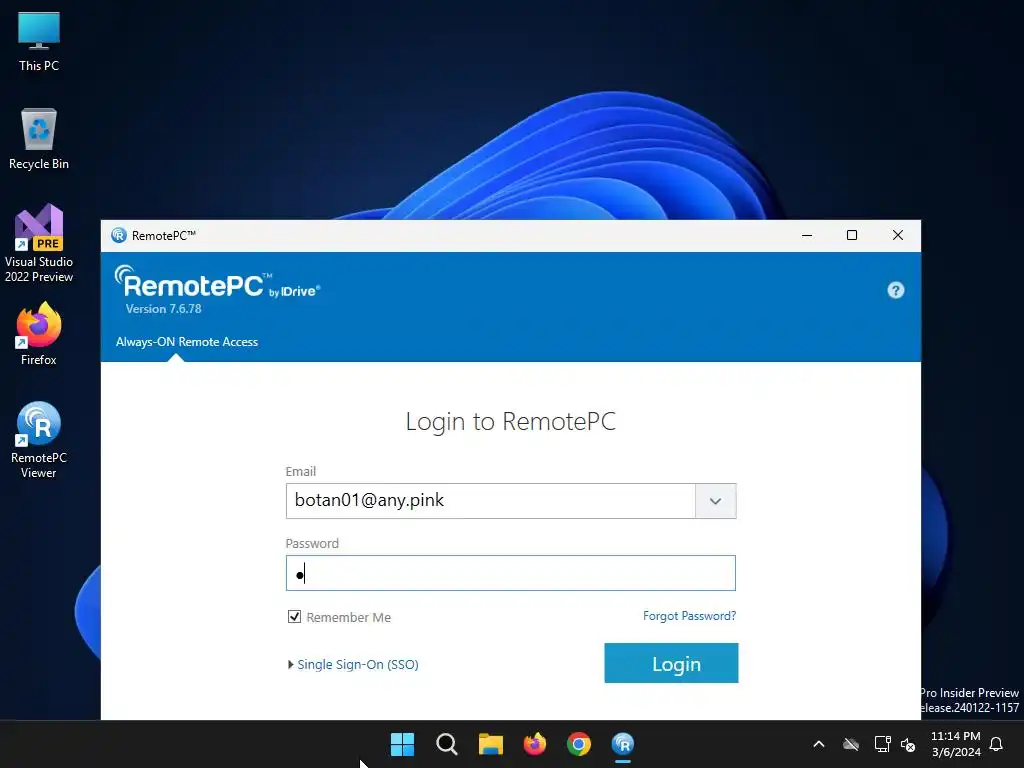1024x768 pixels.
Task: Switch to RemotePC taskbar app icon
Action: (623, 744)
